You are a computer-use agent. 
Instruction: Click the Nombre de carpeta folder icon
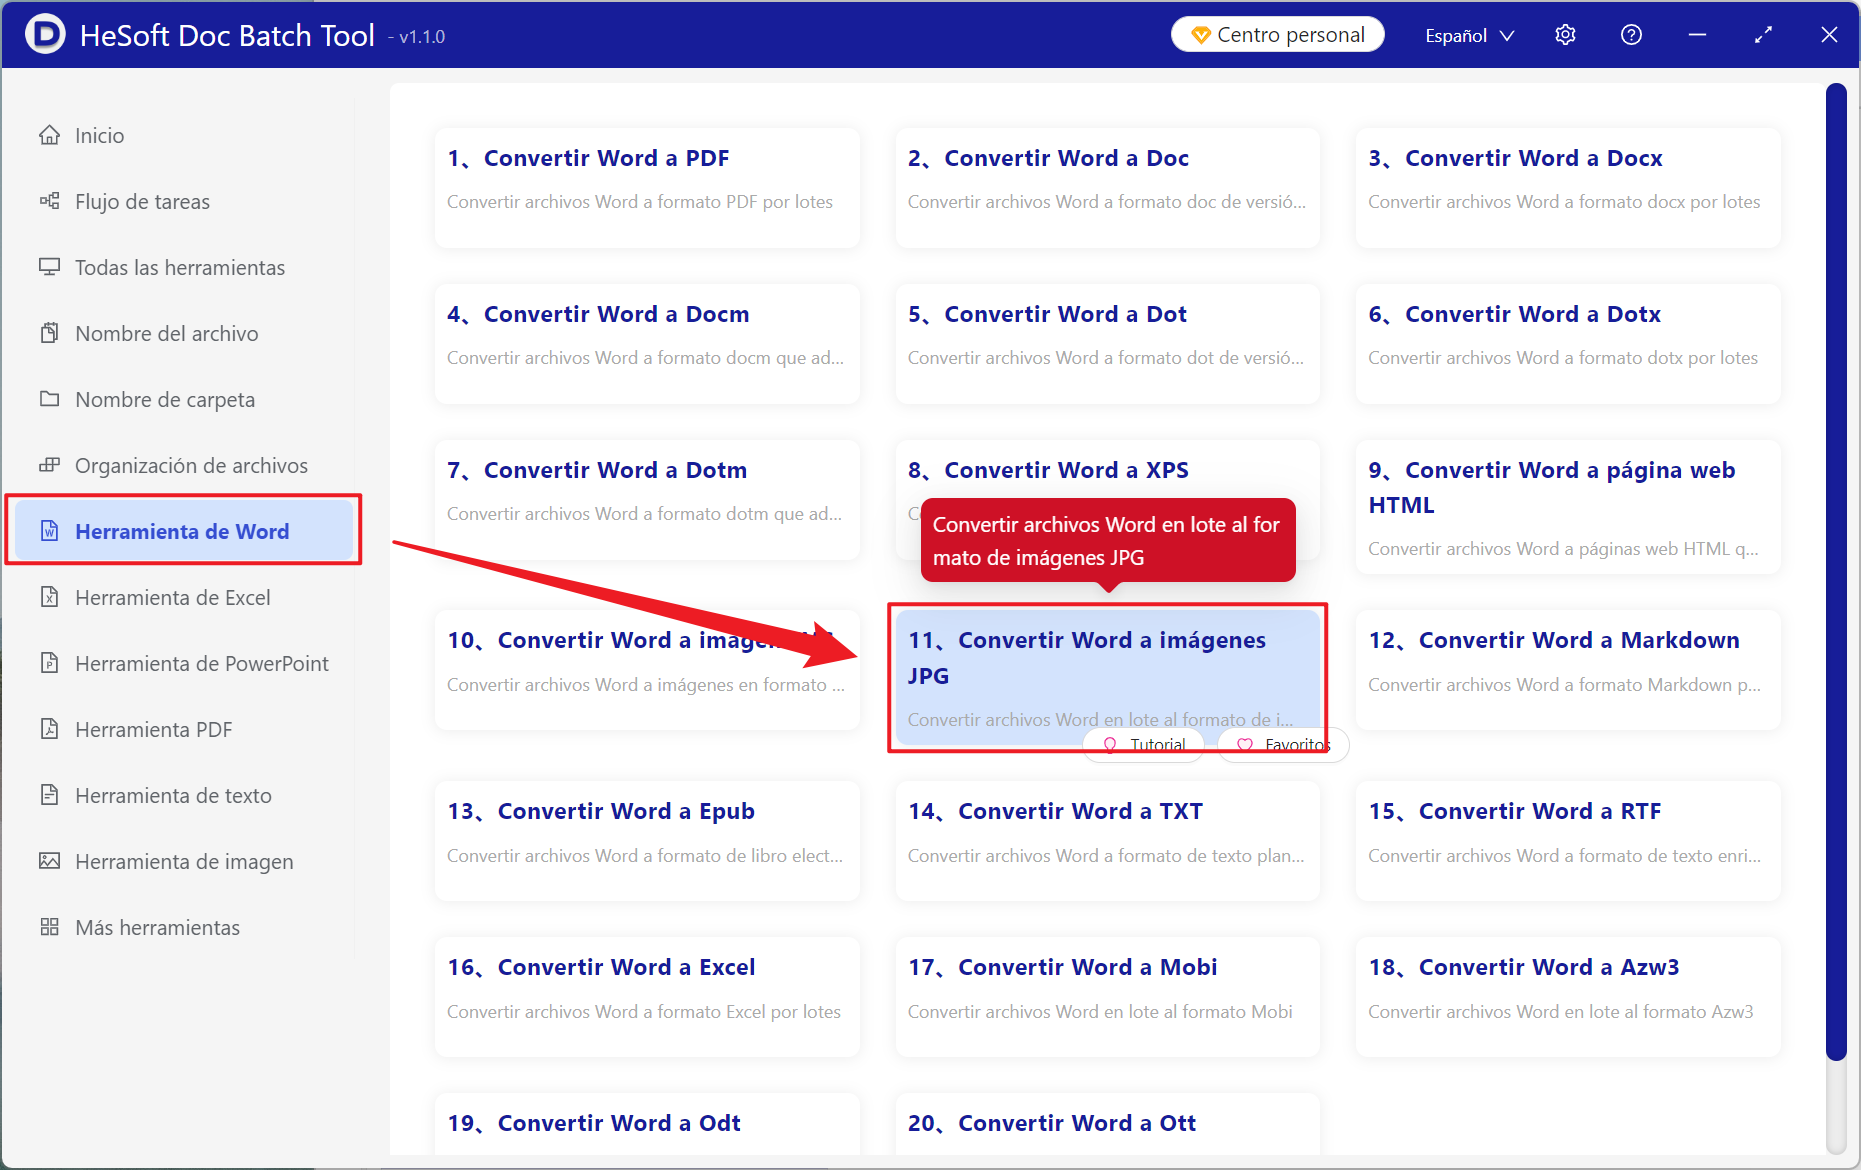click(49, 399)
